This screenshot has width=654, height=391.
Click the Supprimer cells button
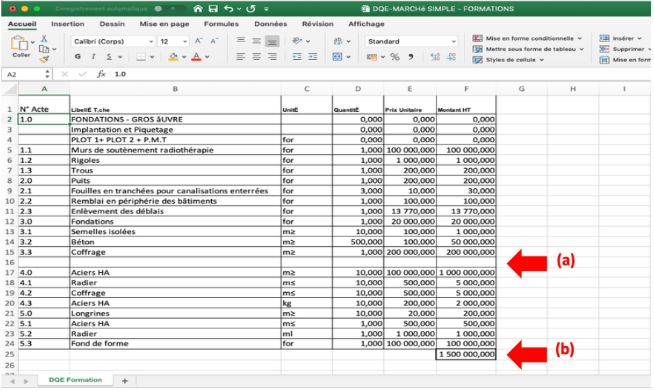625,49
